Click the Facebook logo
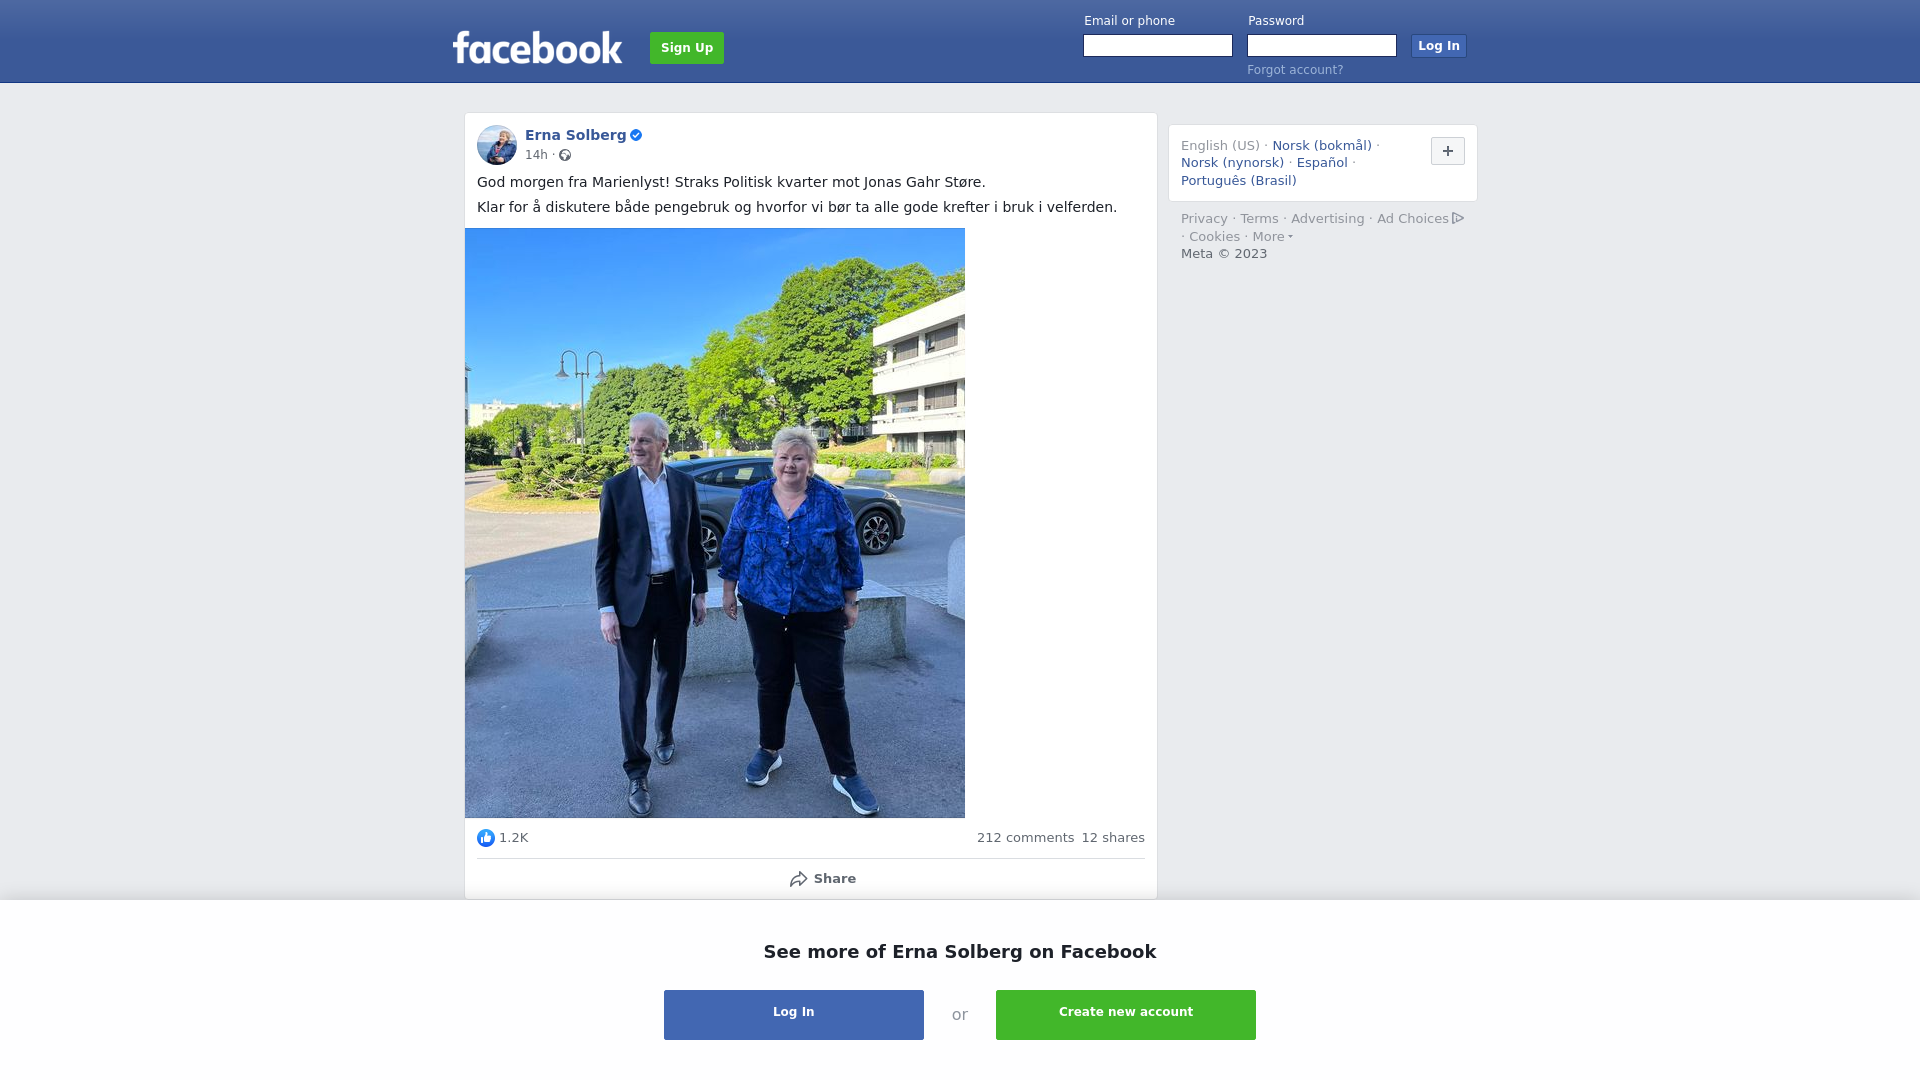The height and width of the screenshot is (1080, 1920). [x=537, y=47]
